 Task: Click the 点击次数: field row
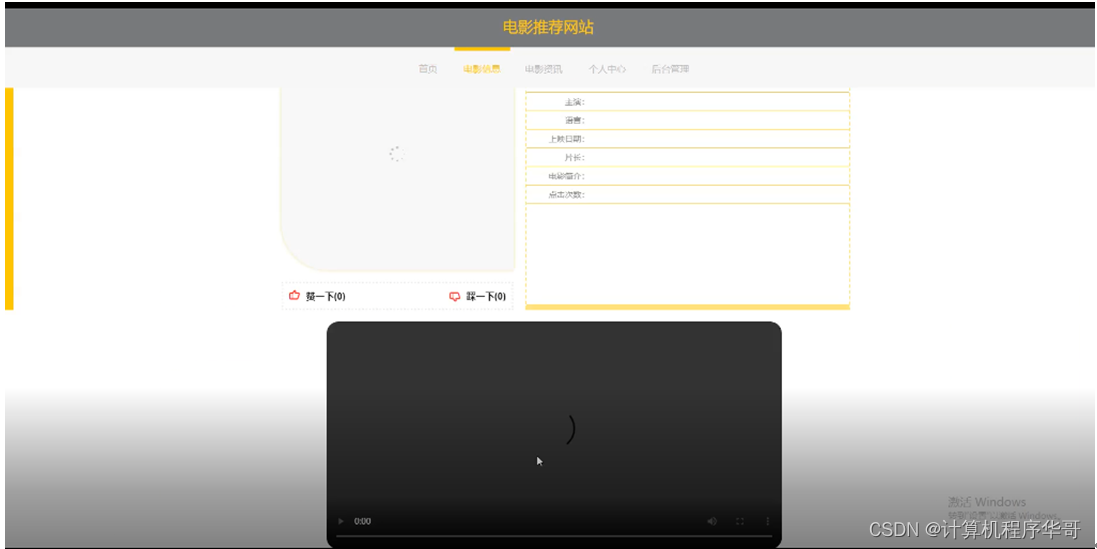point(688,194)
